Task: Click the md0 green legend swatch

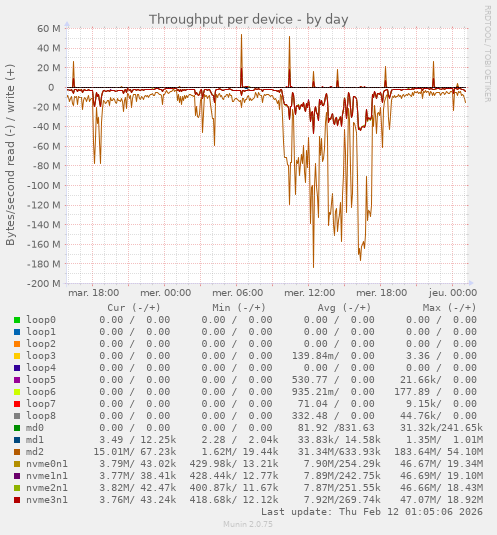Action: (17, 428)
